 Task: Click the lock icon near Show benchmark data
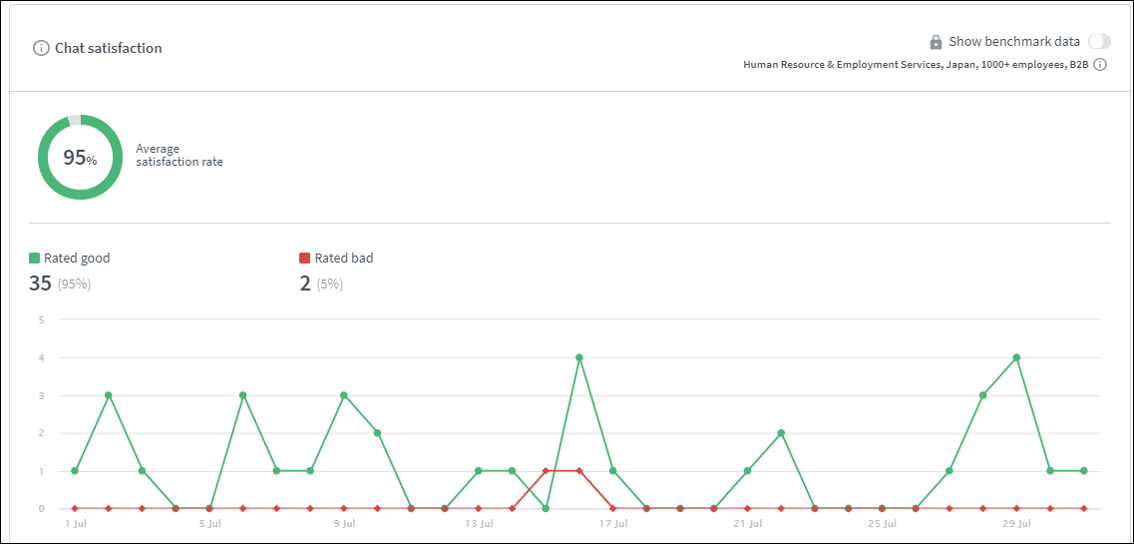[x=935, y=42]
